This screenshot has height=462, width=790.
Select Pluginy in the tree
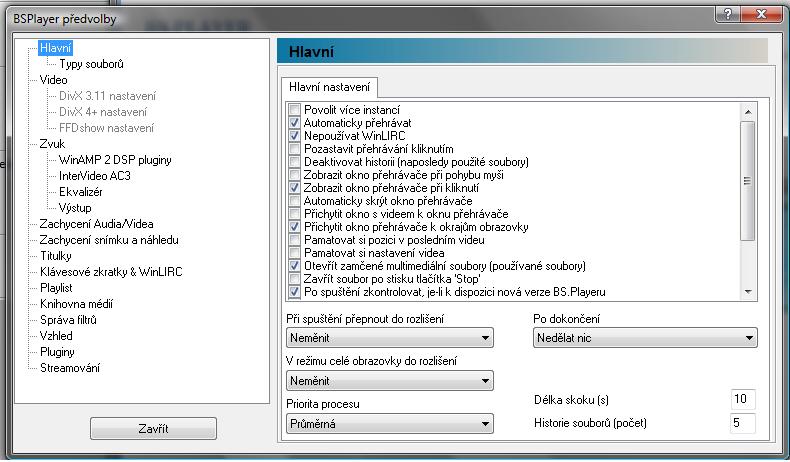point(57,352)
